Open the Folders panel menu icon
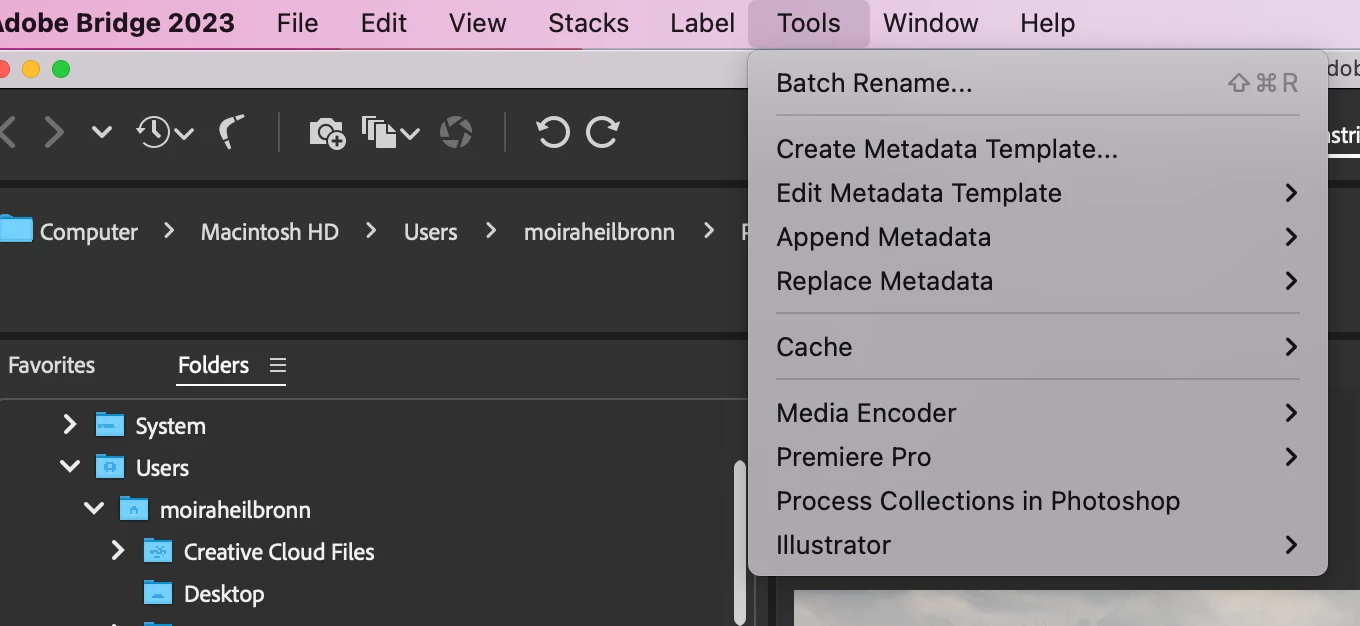The width and height of the screenshot is (1360, 626). [278, 365]
